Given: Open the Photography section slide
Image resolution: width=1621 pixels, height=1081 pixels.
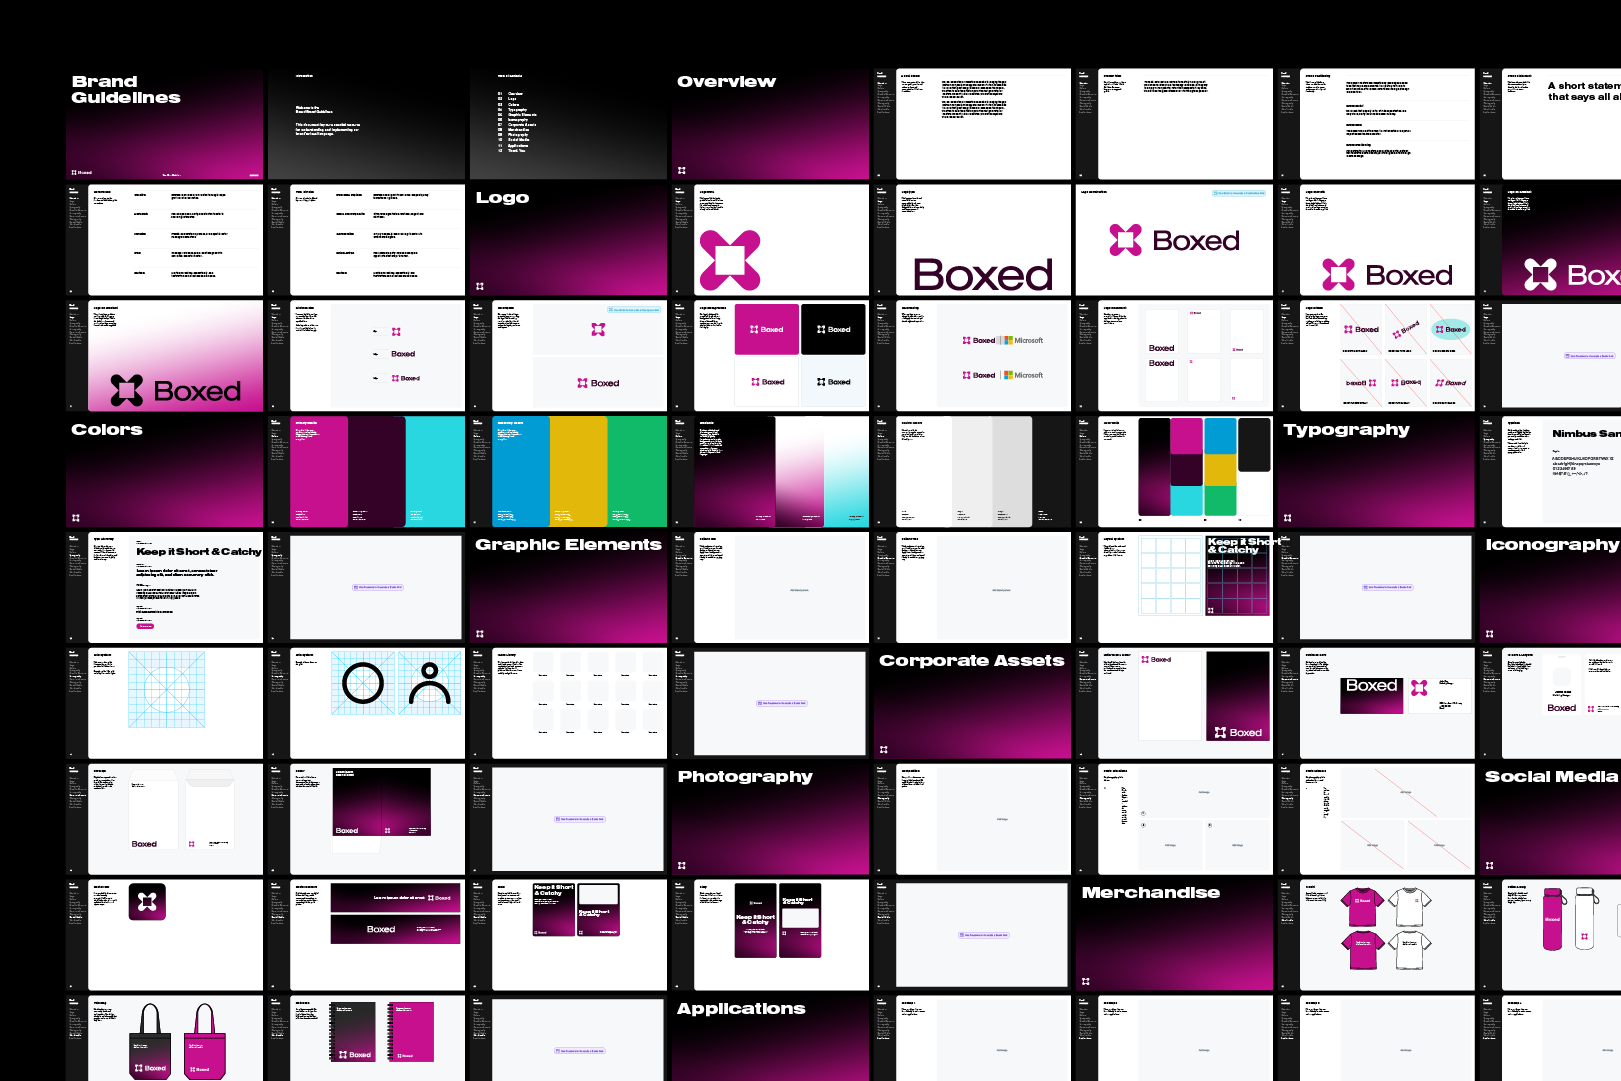Looking at the screenshot, I should click(x=770, y=820).
